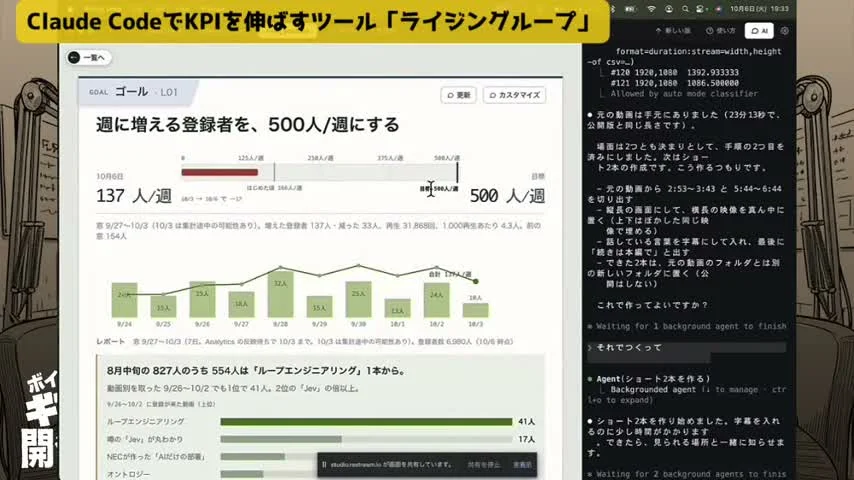Open the settings gear in terminal panel
The height and width of the screenshot is (480, 854).
coord(784,31)
